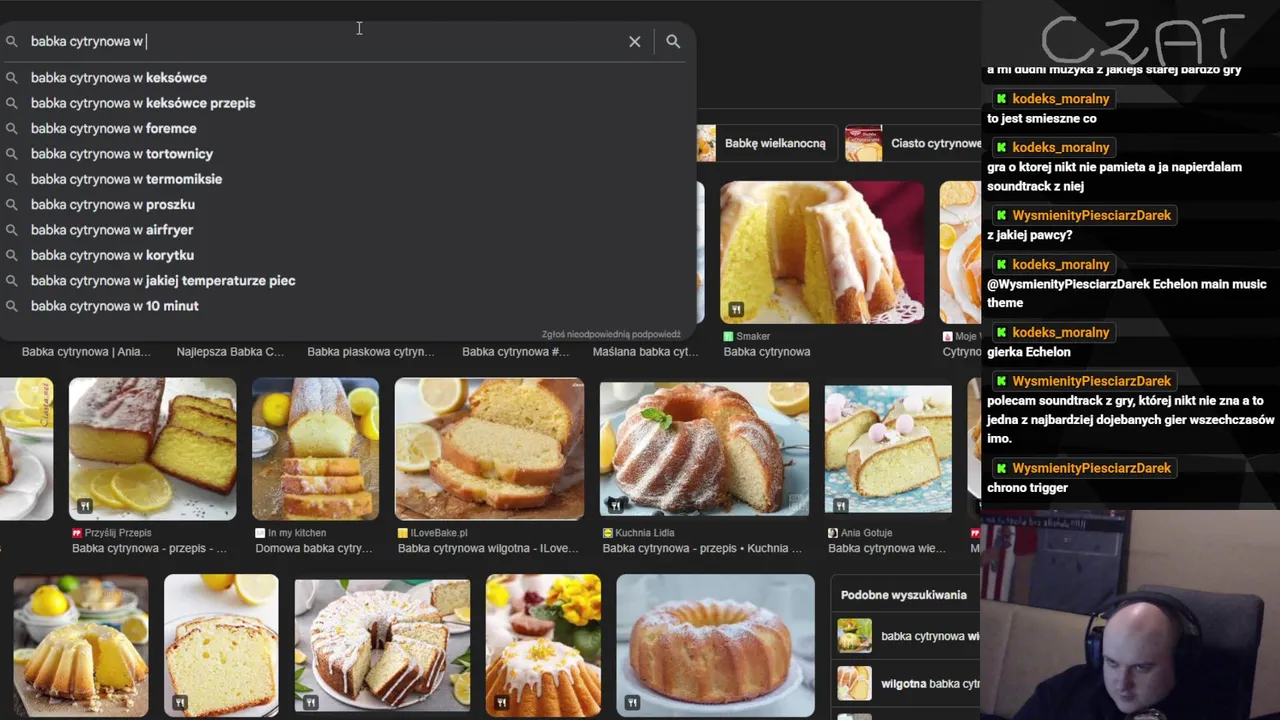The width and height of the screenshot is (1280, 720).
Task: Open related search 'wilgotna babka cytr...'
Action: [908, 684]
